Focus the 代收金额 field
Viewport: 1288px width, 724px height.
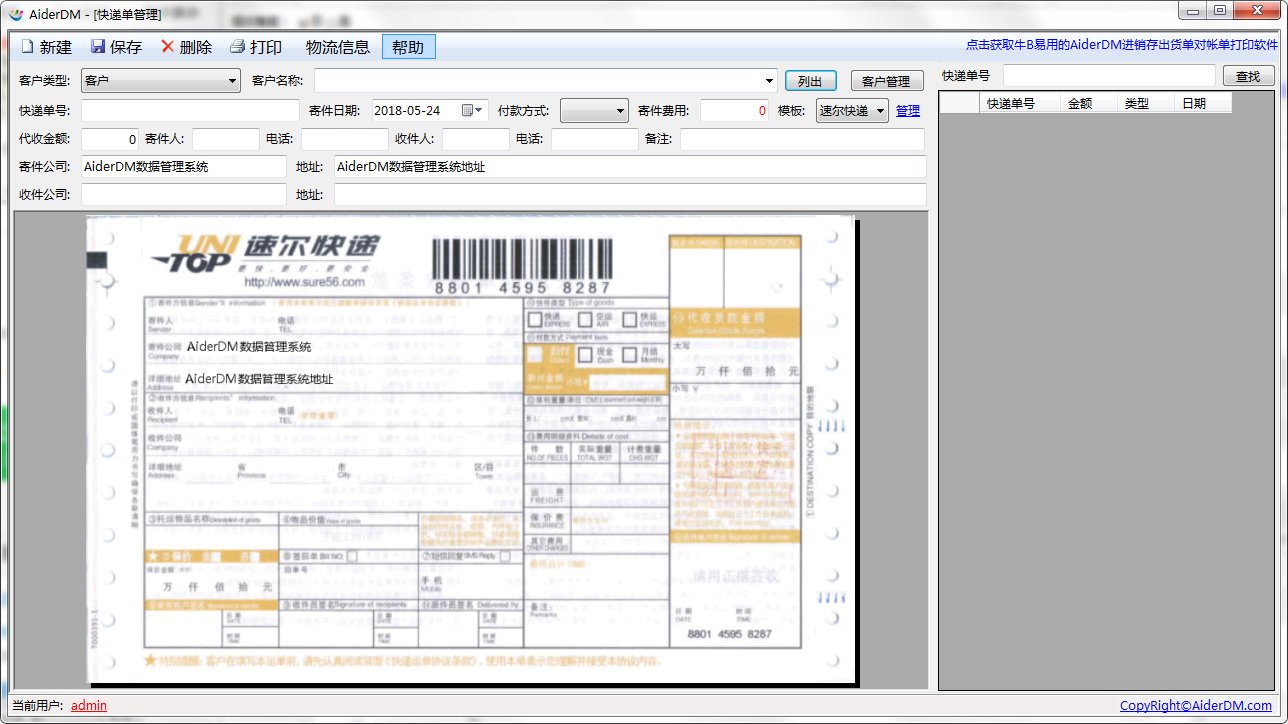(110, 139)
